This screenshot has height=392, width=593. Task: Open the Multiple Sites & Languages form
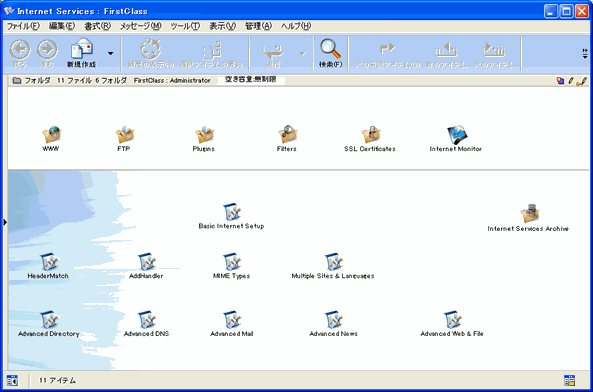tap(334, 262)
